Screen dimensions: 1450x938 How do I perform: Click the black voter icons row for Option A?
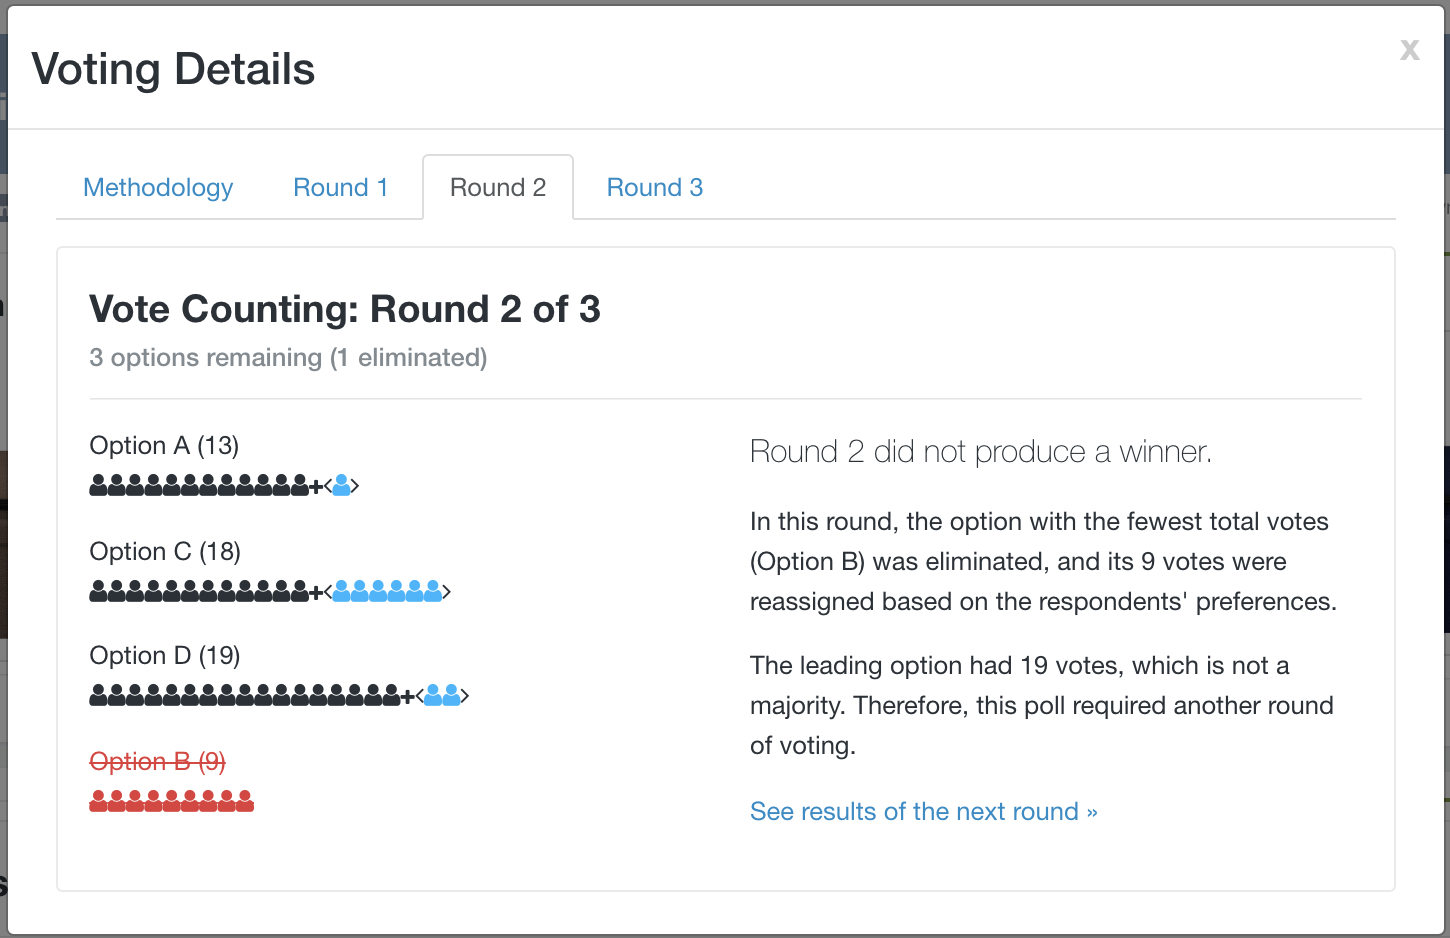(199, 486)
